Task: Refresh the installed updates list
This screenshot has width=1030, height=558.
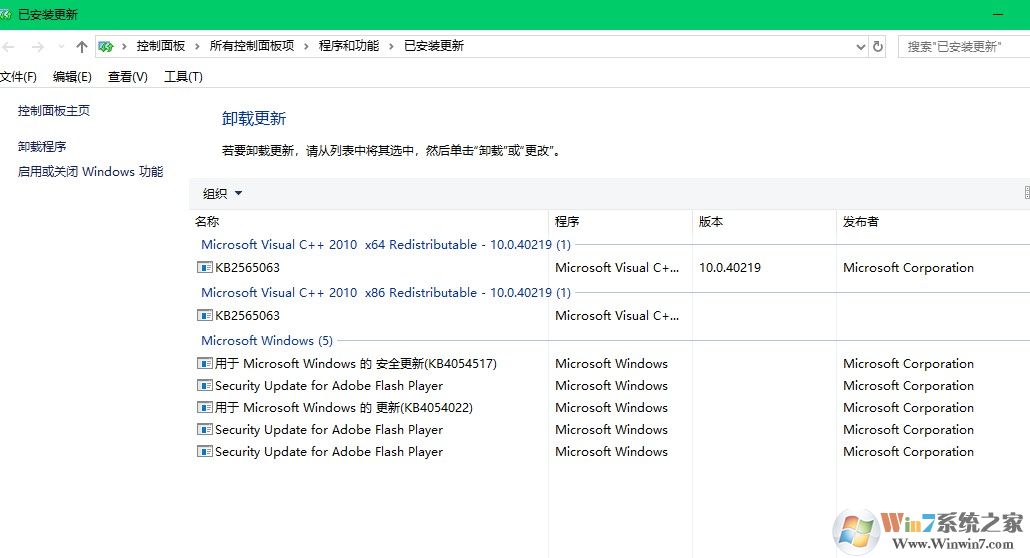Action: coord(878,47)
